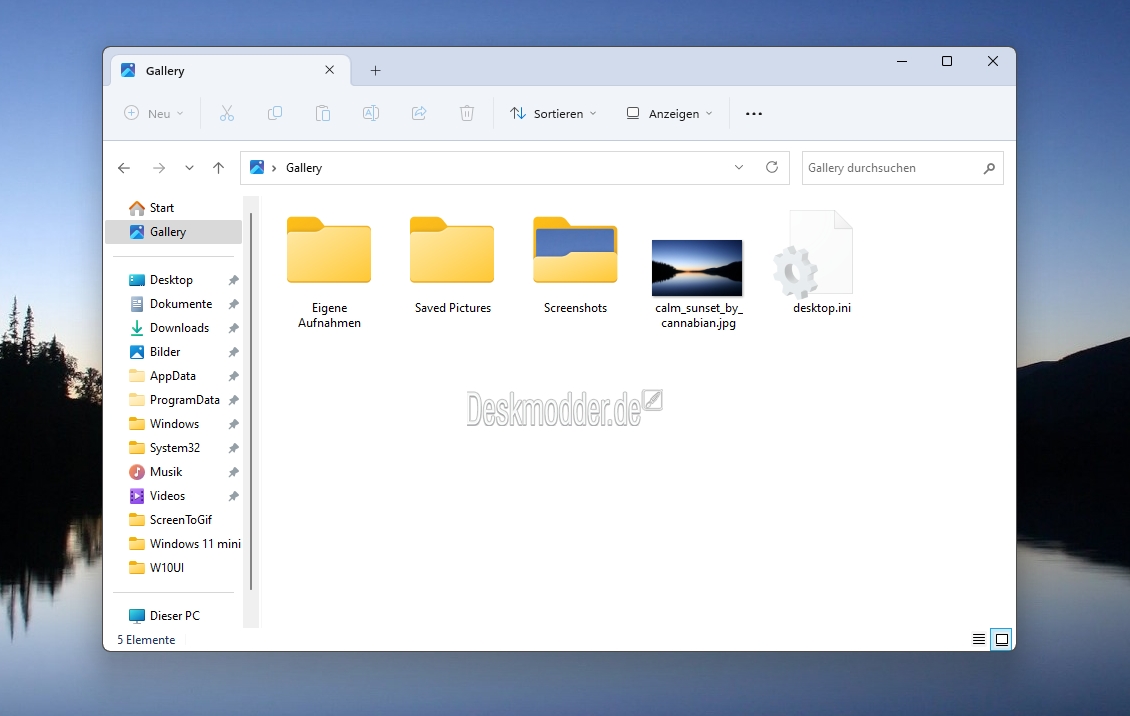
Task: Select the calm_sunset_by_cannabian.jpg thumbnail
Action: (x=697, y=268)
